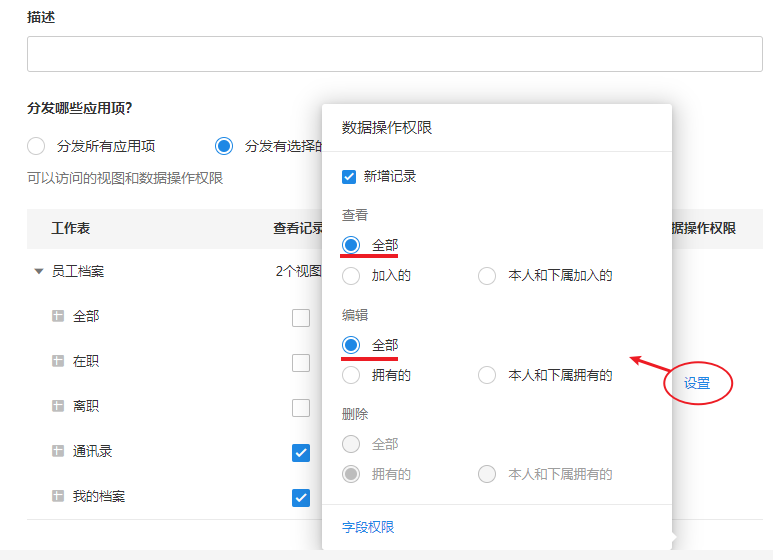Click into the 描述 text field
This screenshot has height=560, width=773.
pyautogui.click(x=394, y=54)
